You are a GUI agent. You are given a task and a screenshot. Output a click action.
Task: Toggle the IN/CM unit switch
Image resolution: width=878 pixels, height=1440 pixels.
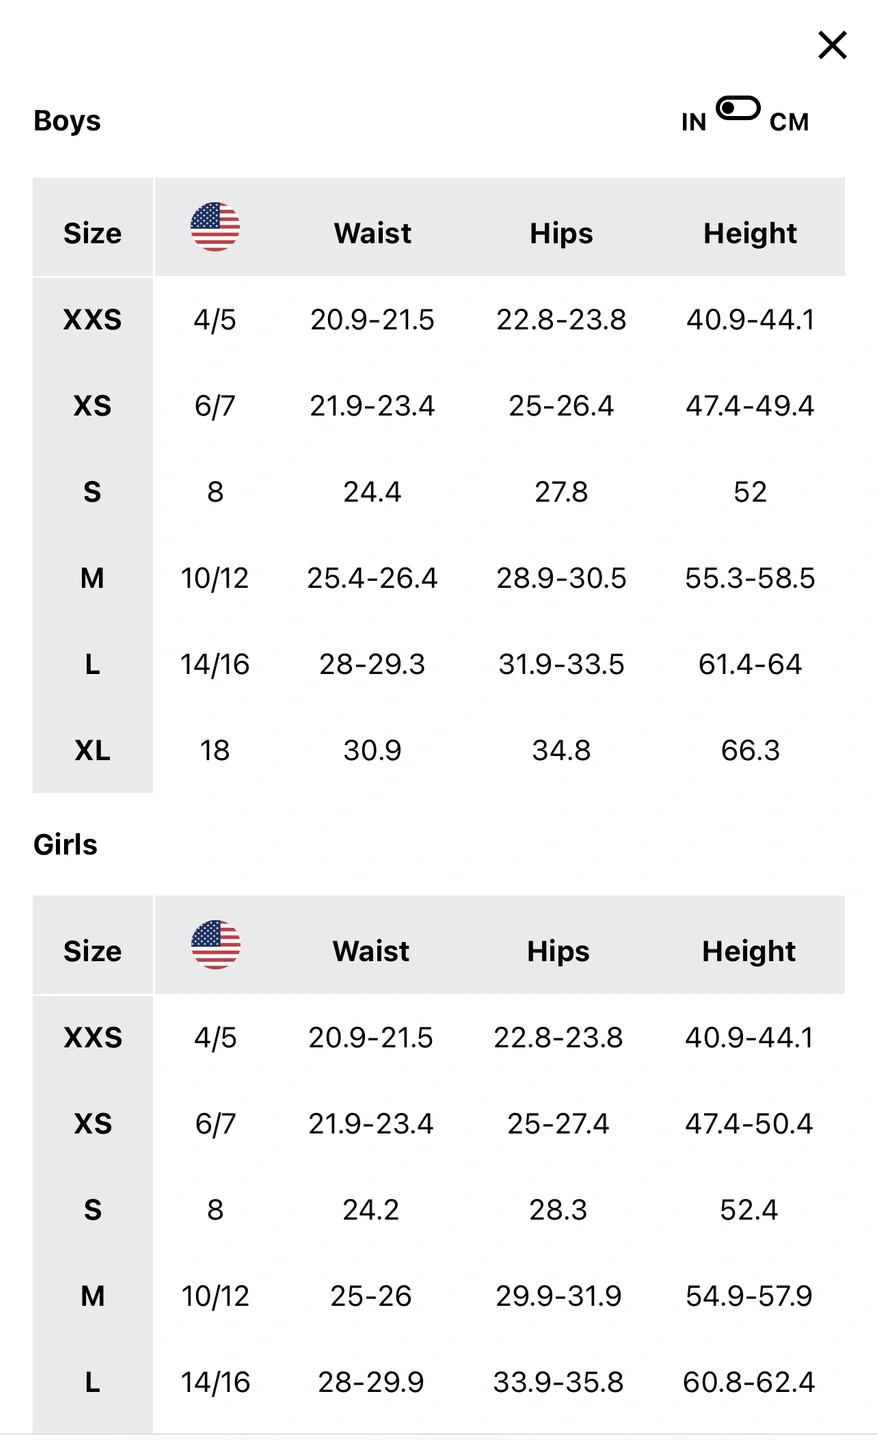click(x=738, y=108)
